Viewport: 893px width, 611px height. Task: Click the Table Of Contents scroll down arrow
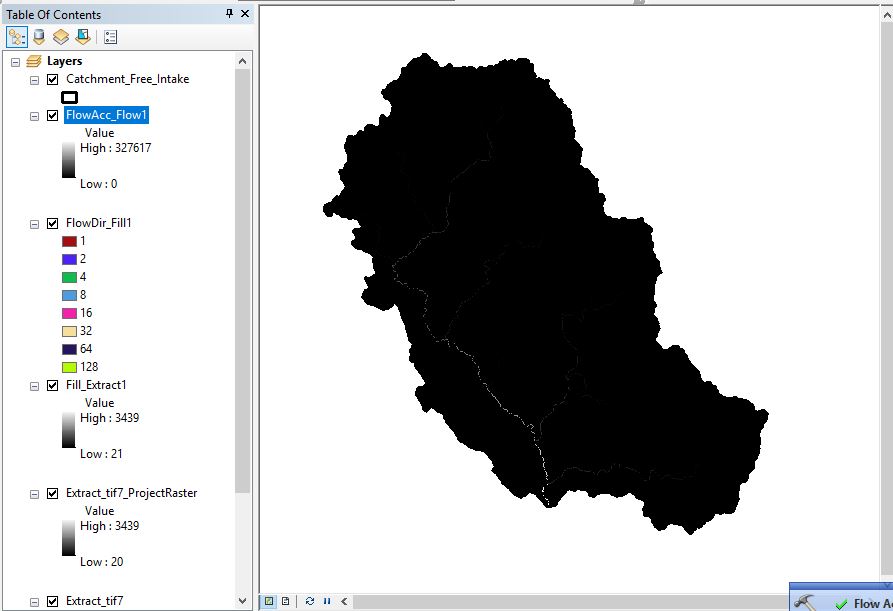point(243,601)
